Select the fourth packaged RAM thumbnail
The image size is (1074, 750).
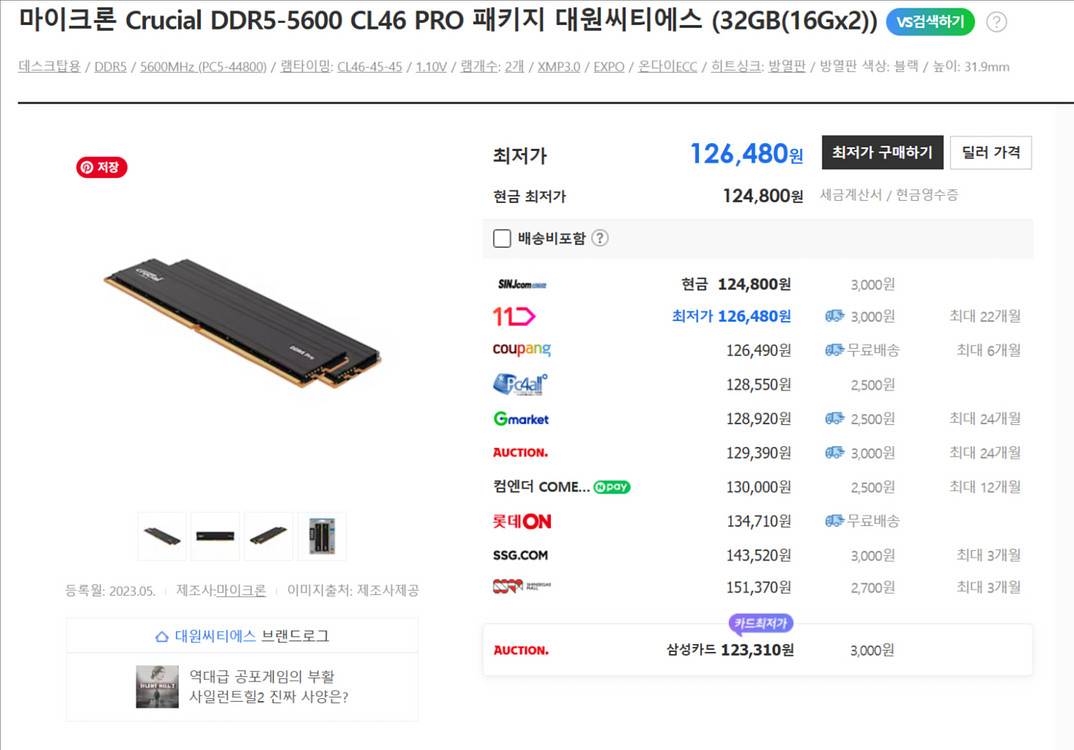pyautogui.click(x=321, y=536)
